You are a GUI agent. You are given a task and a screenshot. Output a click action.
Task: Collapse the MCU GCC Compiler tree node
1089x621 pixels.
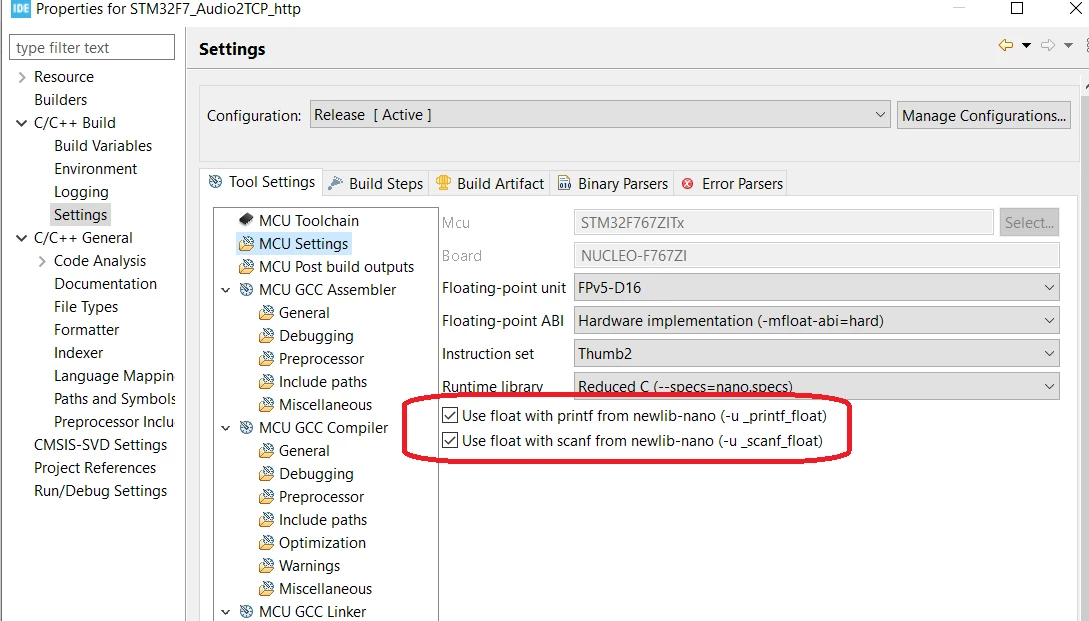point(226,428)
